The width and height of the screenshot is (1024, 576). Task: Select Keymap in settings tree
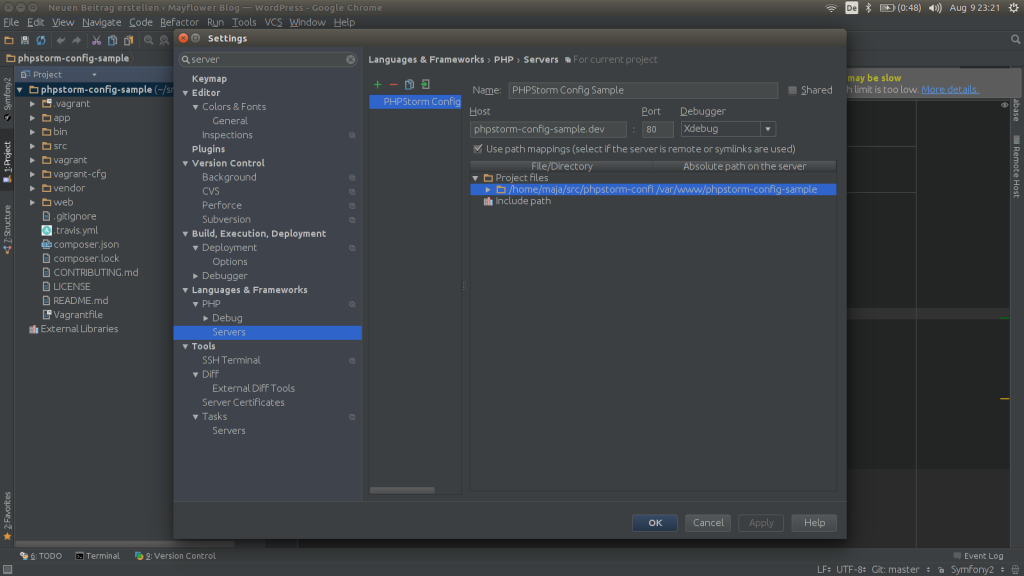[x=209, y=79]
